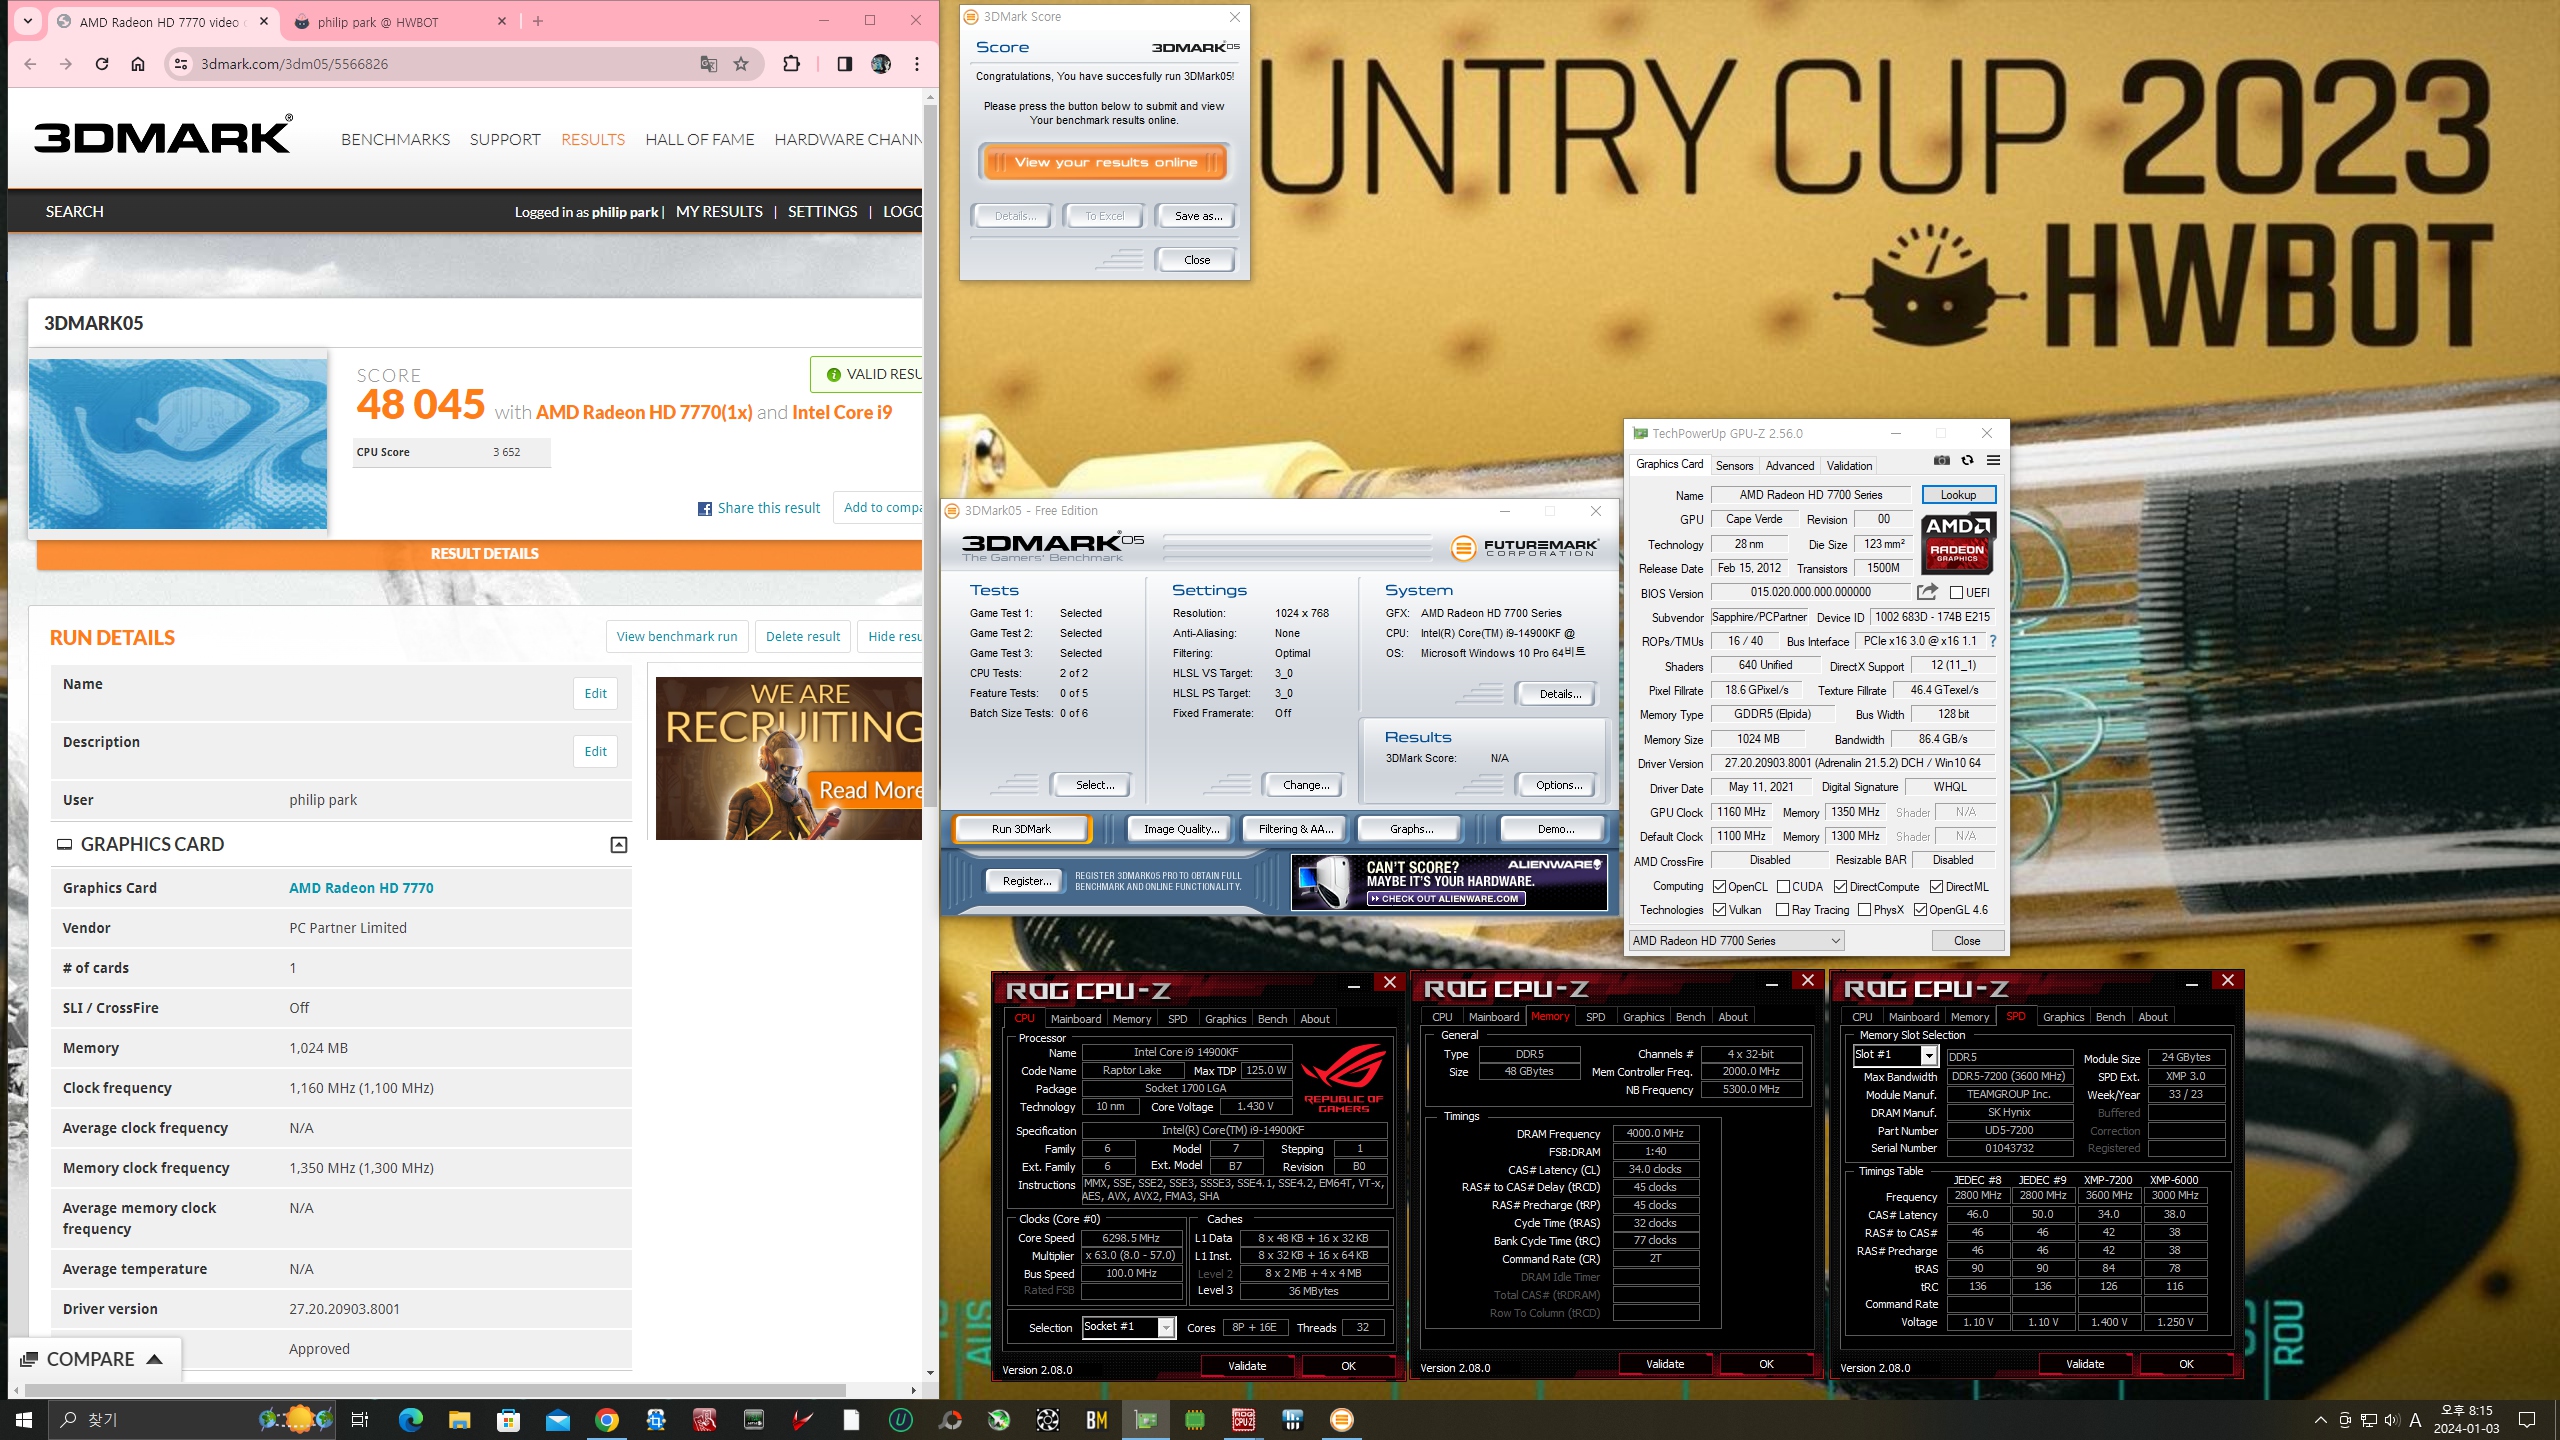Toggle the Vulkan checkbox

coord(1719,909)
